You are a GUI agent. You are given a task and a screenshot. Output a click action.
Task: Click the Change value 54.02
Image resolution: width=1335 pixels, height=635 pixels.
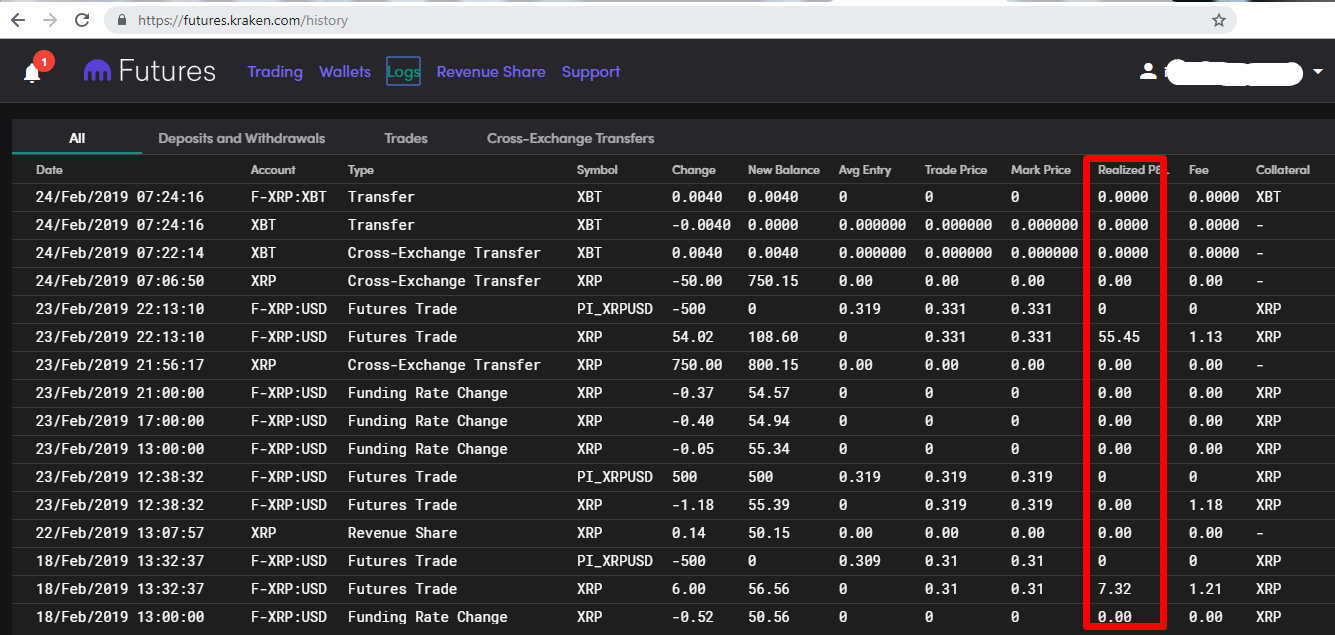tap(693, 337)
